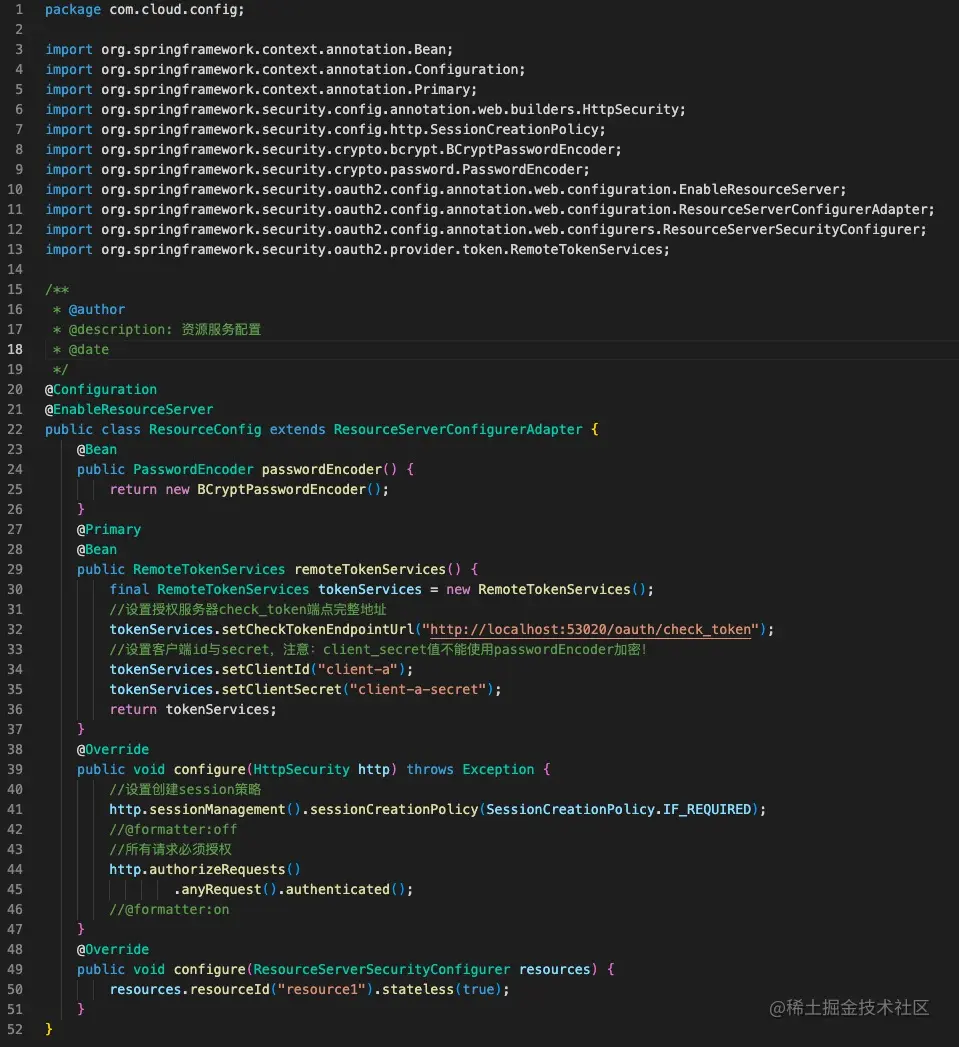
Task: Click line number 39 in the gutter
Action: [x=15, y=770]
